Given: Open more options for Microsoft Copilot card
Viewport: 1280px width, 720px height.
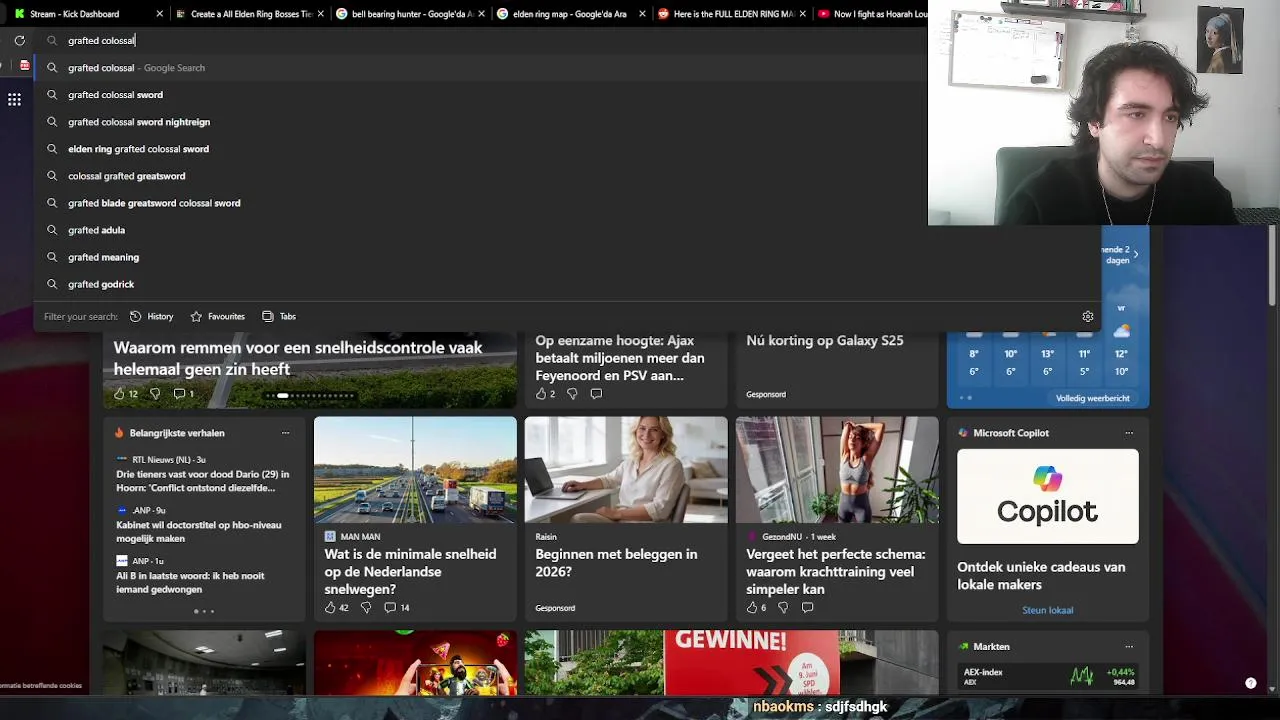Looking at the screenshot, I should coord(1129,433).
